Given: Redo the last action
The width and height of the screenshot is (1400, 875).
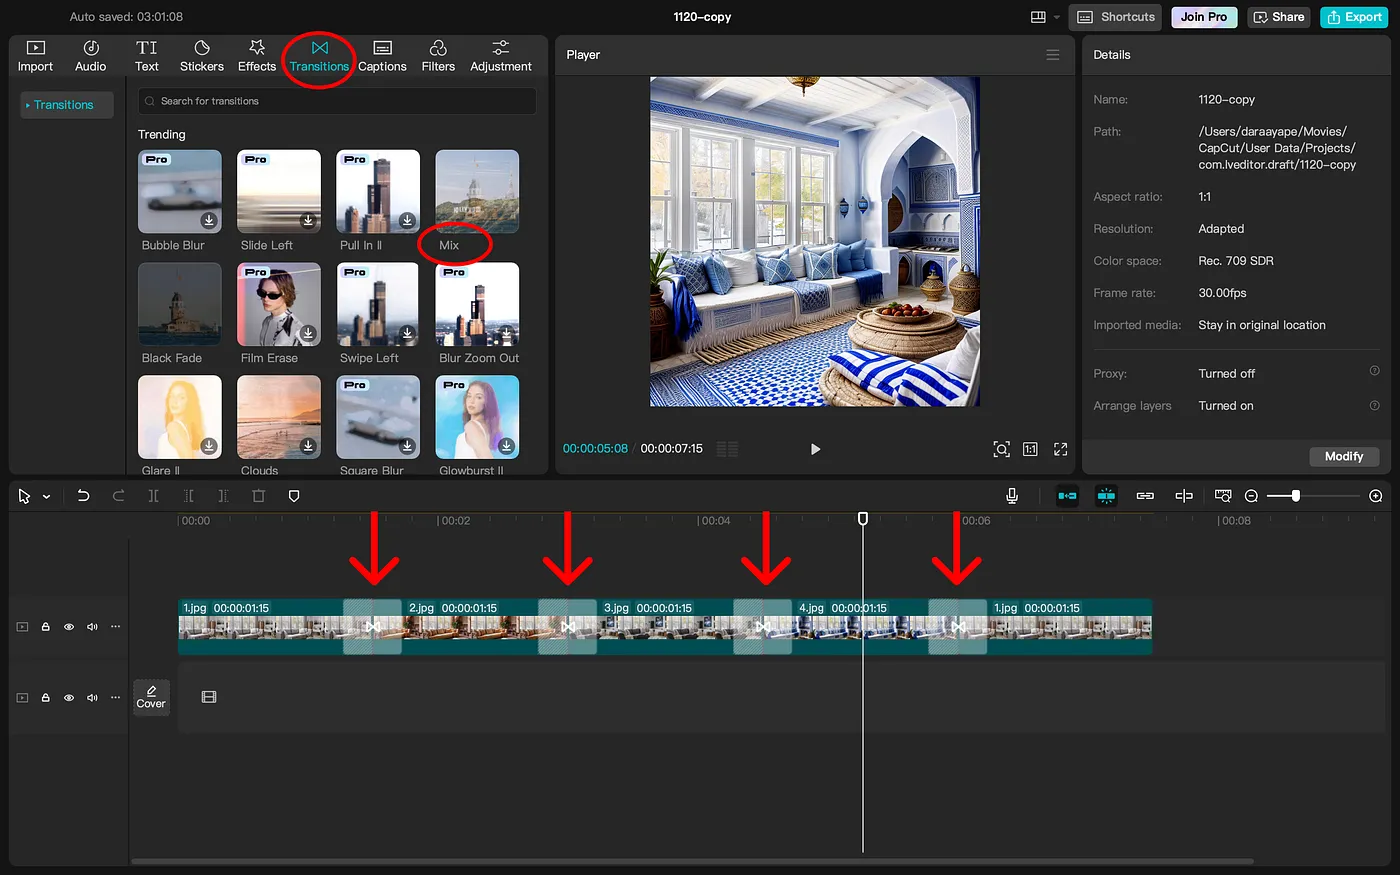Looking at the screenshot, I should 118,496.
